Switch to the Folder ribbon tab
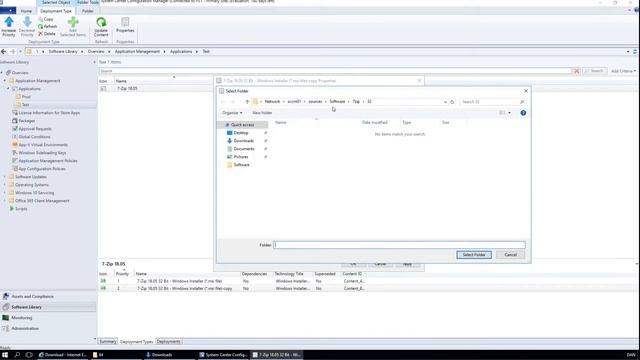The image size is (640, 360). pyautogui.click(x=88, y=11)
